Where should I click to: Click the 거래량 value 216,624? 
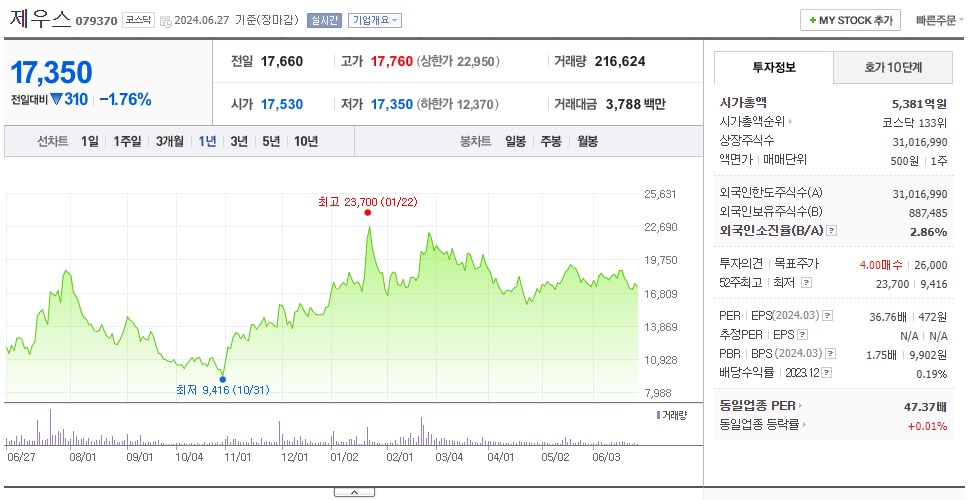[x=620, y=61]
